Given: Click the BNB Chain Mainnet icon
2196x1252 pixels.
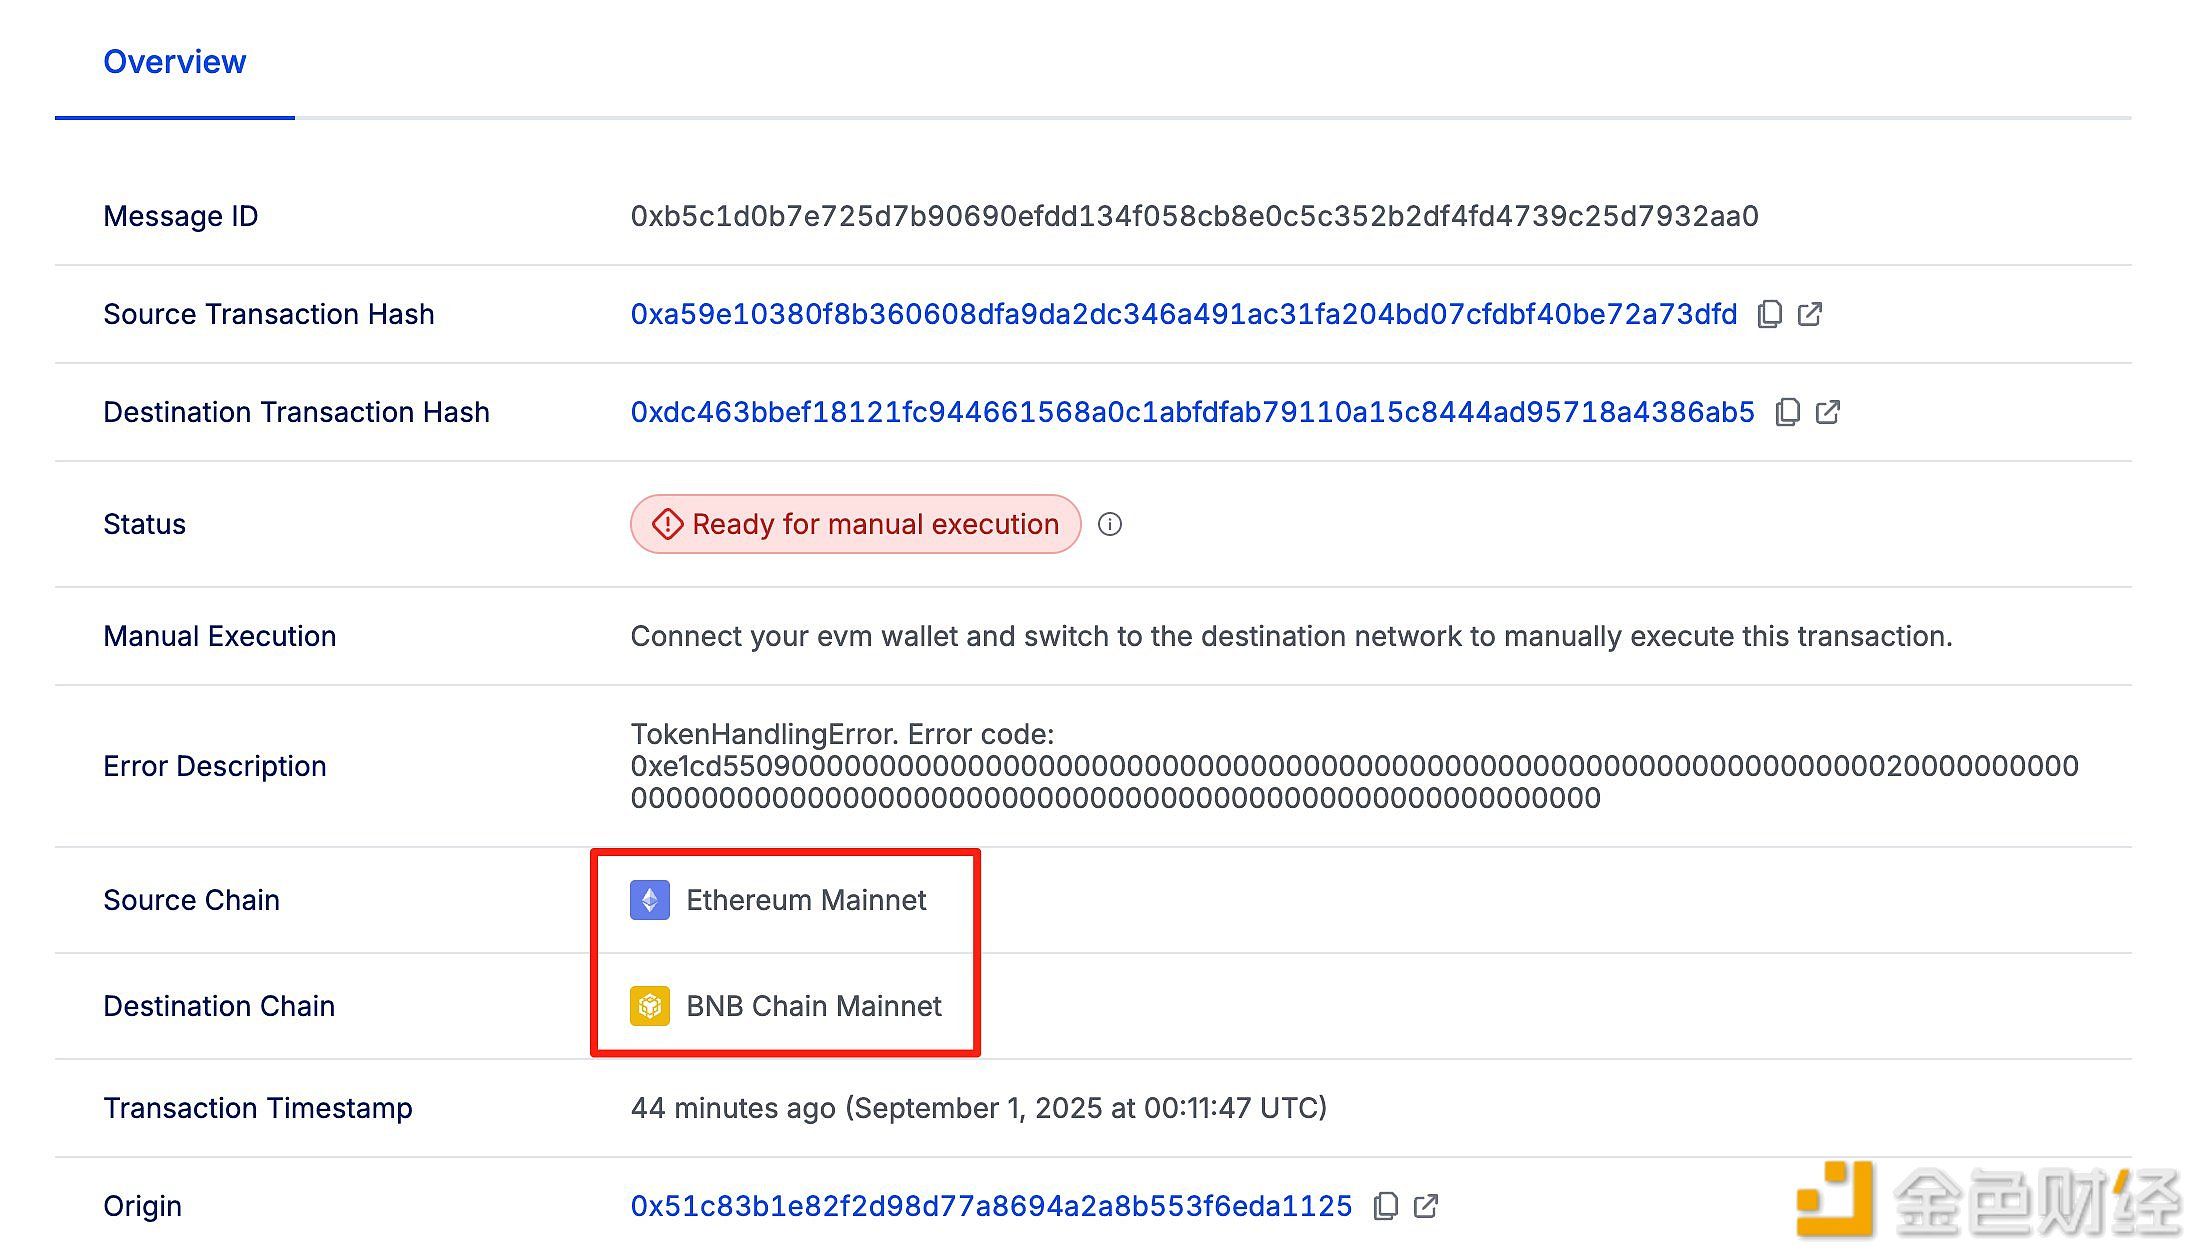Looking at the screenshot, I should [x=650, y=1006].
